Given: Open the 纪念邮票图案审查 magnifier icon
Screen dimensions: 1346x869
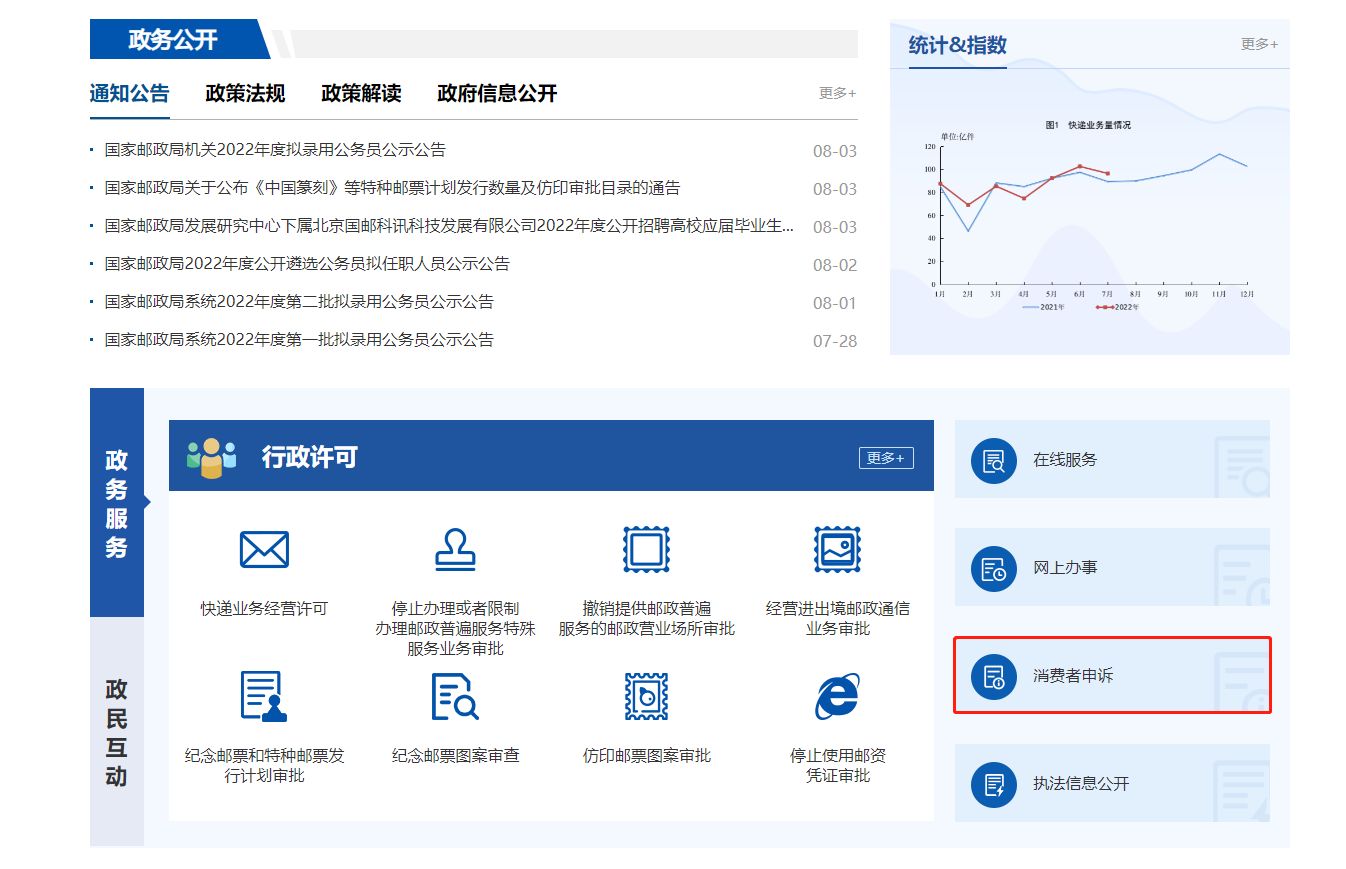Looking at the screenshot, I should pos(455,694).
